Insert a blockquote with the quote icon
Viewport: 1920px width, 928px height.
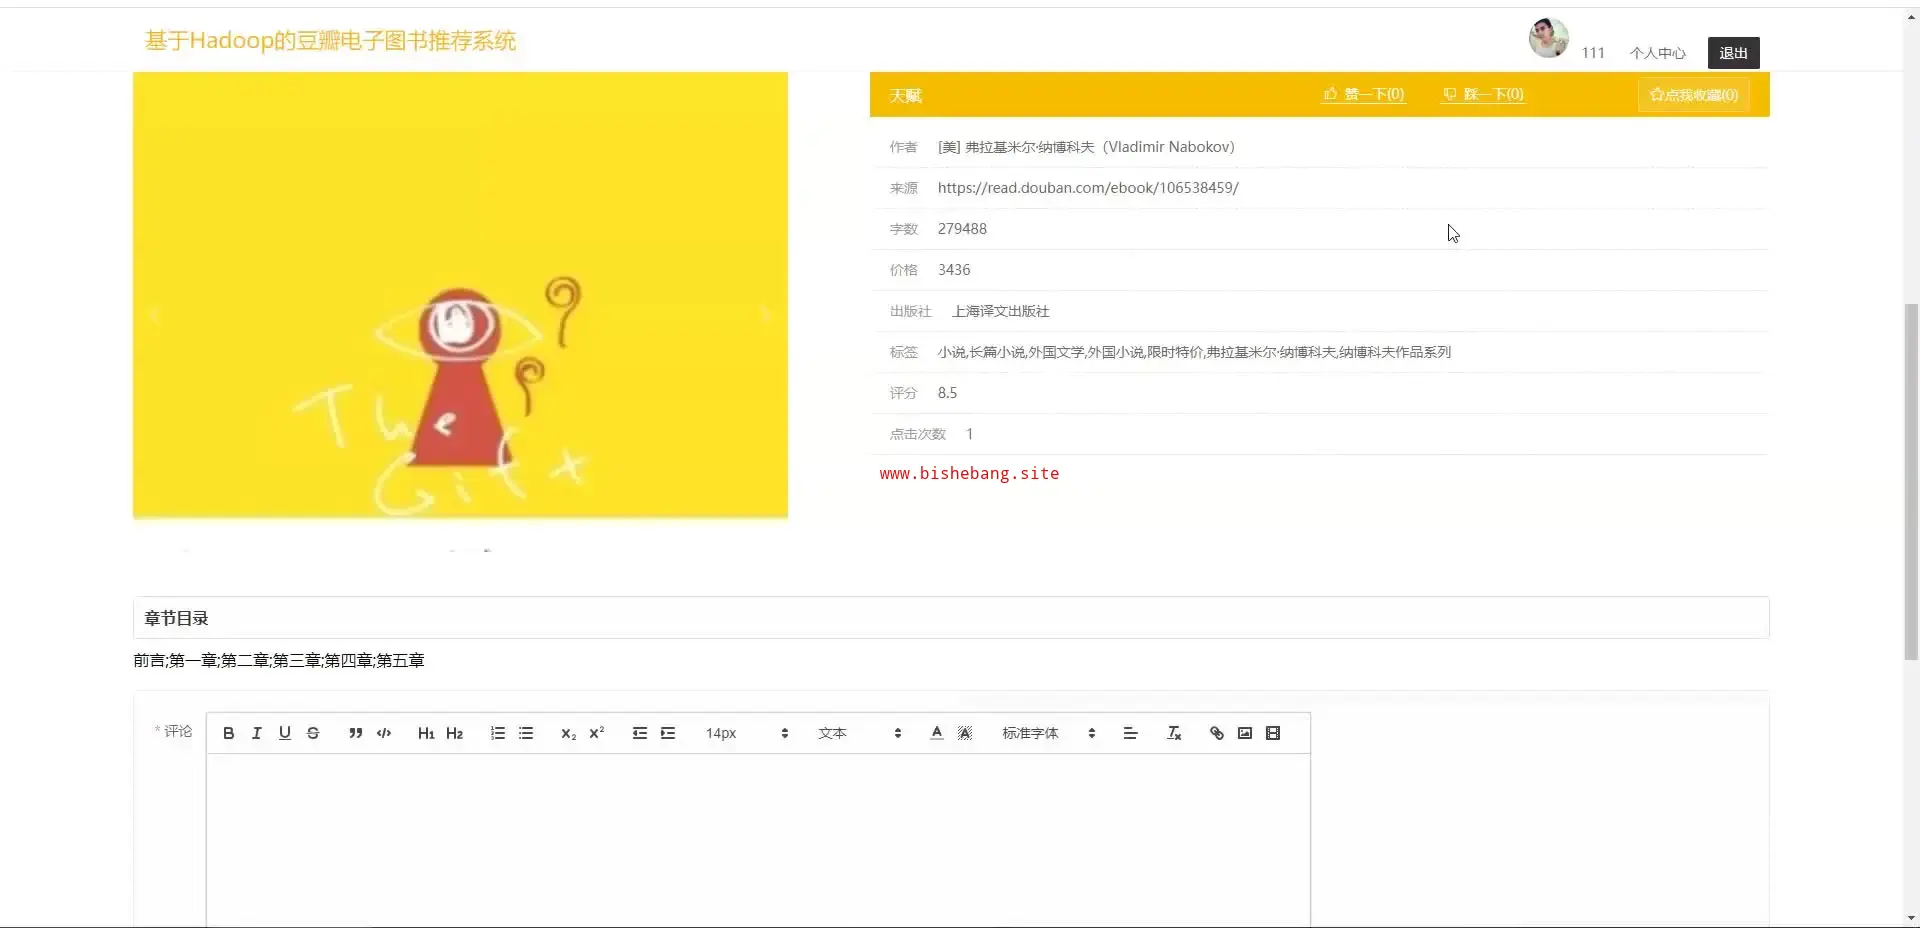[x=355, y=733]
